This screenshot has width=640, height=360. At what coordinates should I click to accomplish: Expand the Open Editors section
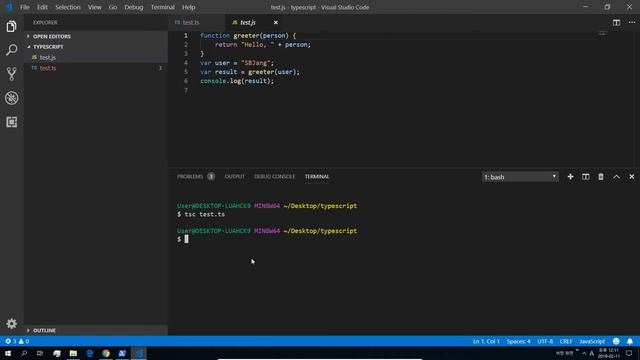(96, 36)
